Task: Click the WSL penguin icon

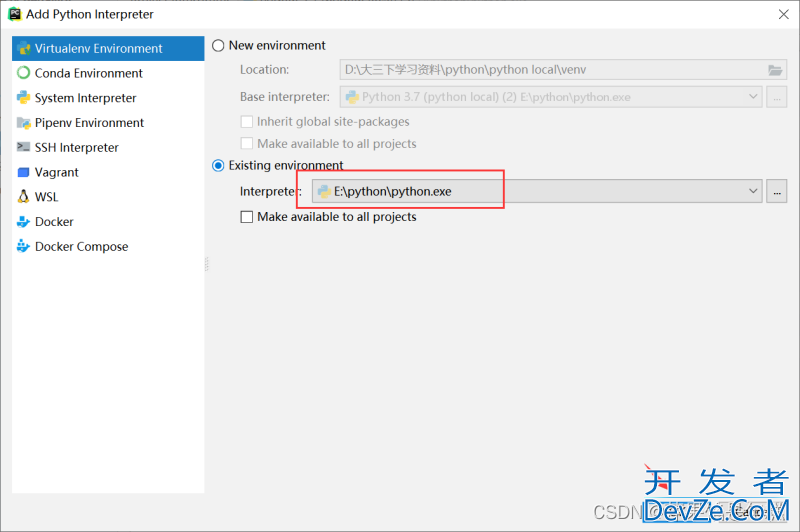Action: [x=23, y=196]
